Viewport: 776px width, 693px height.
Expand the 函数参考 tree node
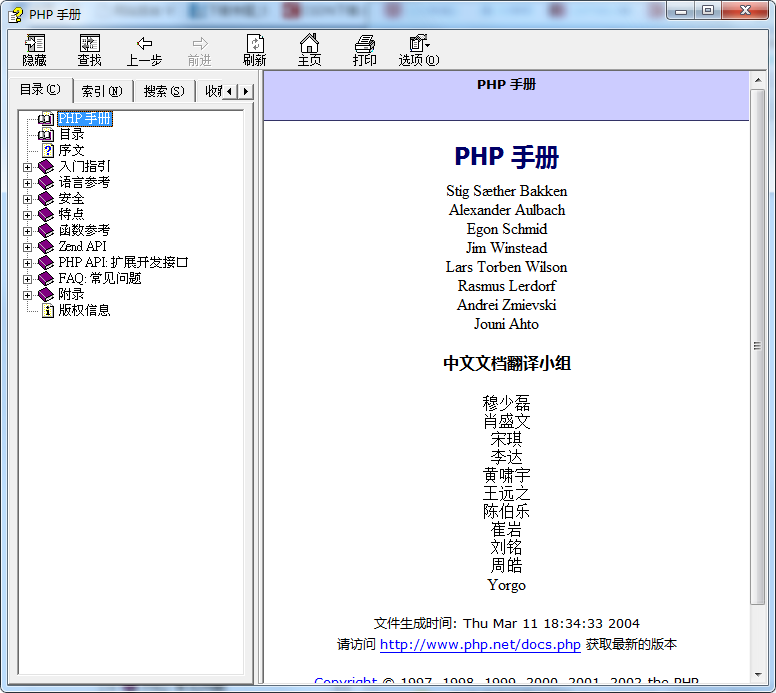click(x=28, y=231)
